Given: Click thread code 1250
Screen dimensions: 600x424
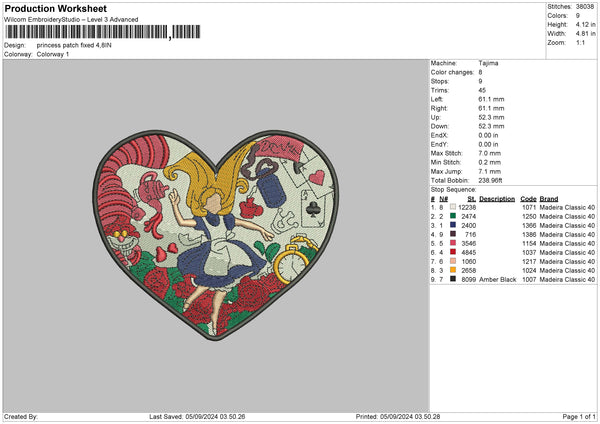Looking at the screenshot, I should coord(529,216).
